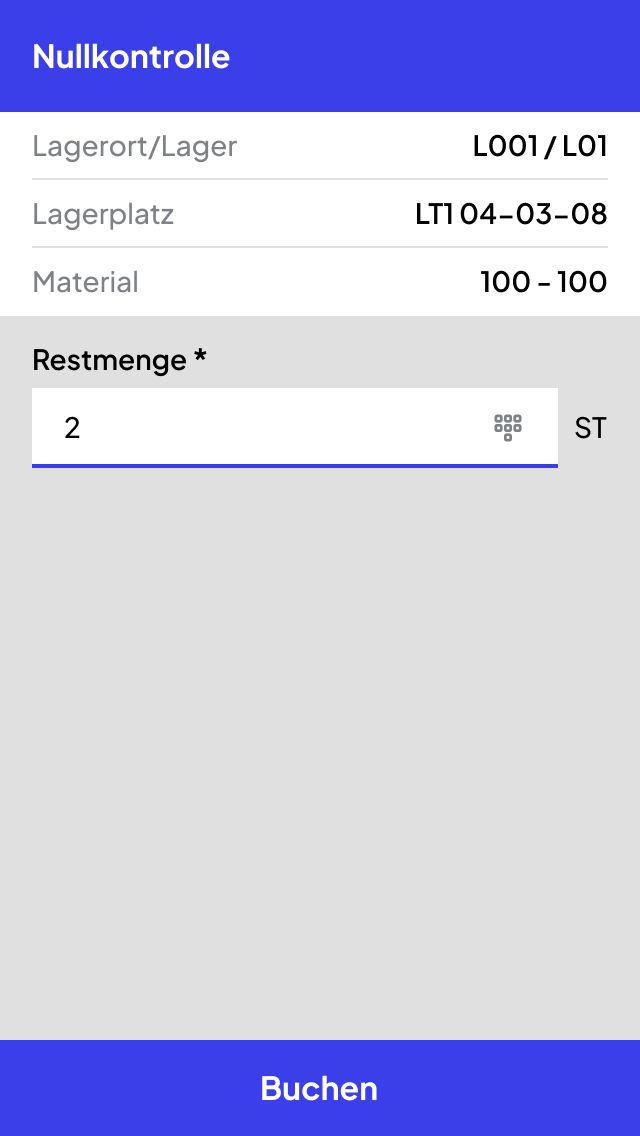Click the number 2 in the quantity field

pos(72,428)
